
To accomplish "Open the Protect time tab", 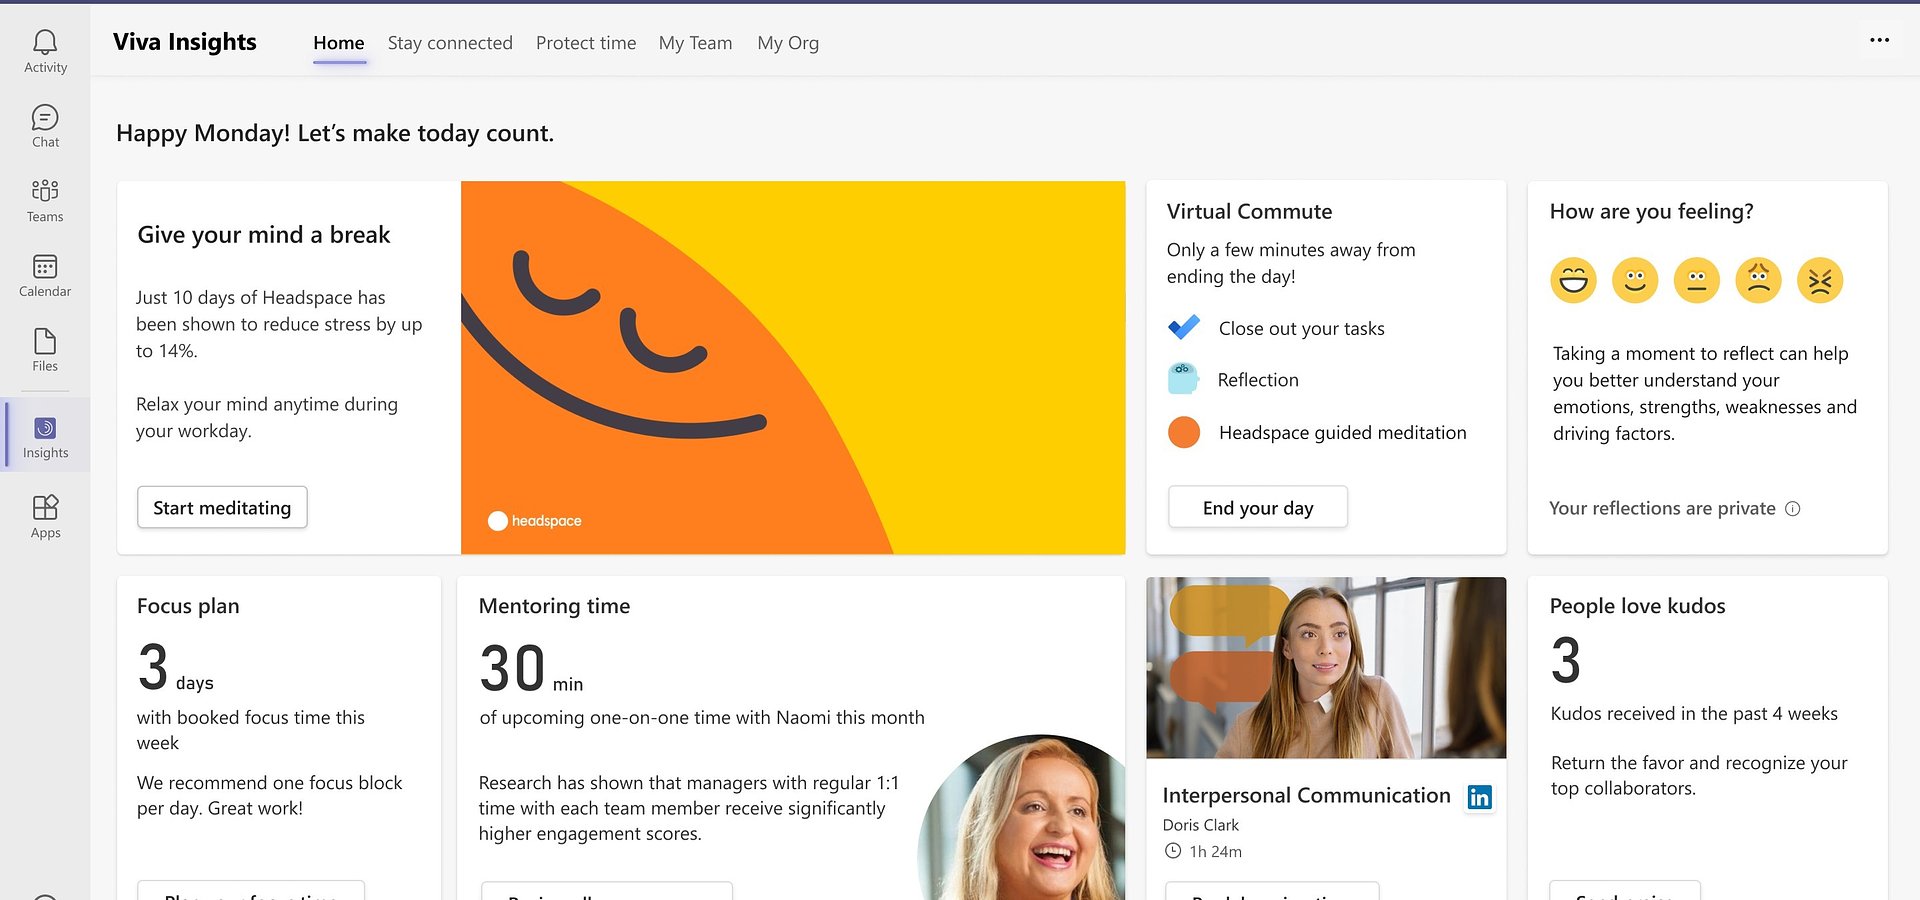I will click(x=586, y=43).
